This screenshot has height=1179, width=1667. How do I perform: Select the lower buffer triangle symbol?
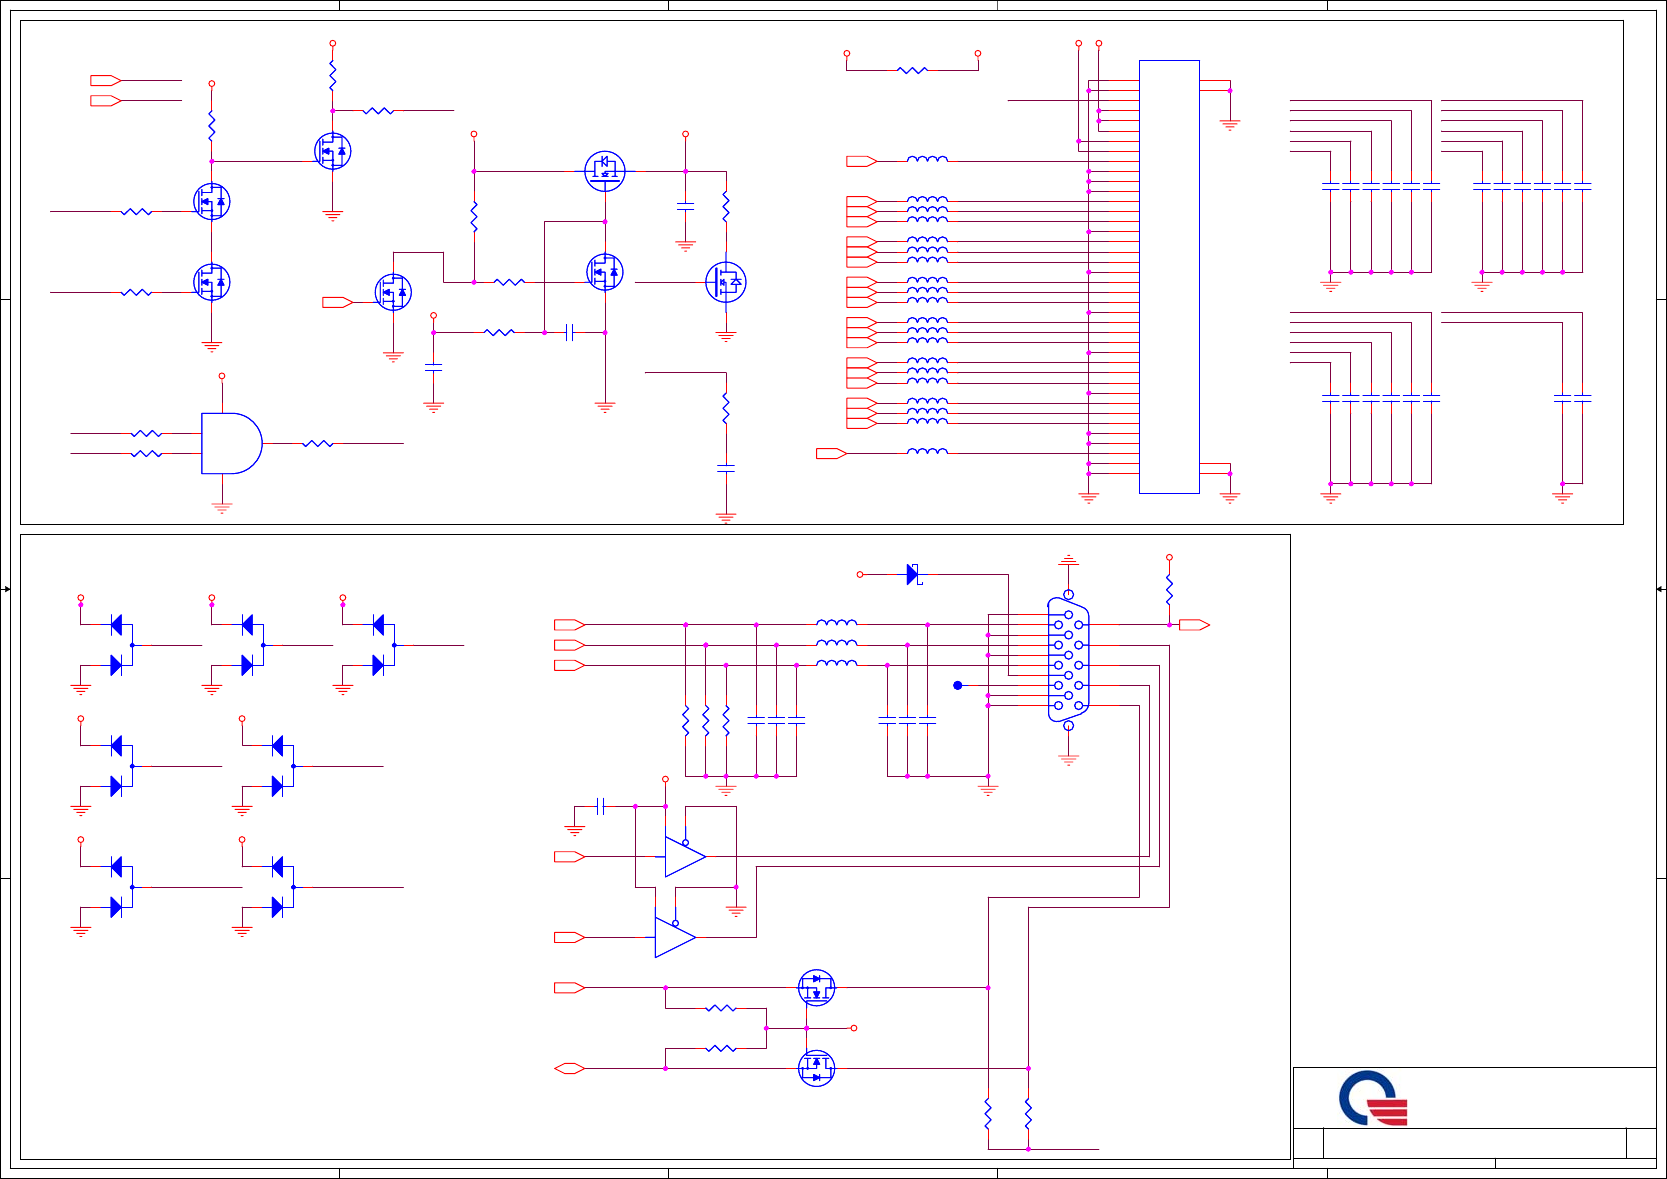(675, 937)
